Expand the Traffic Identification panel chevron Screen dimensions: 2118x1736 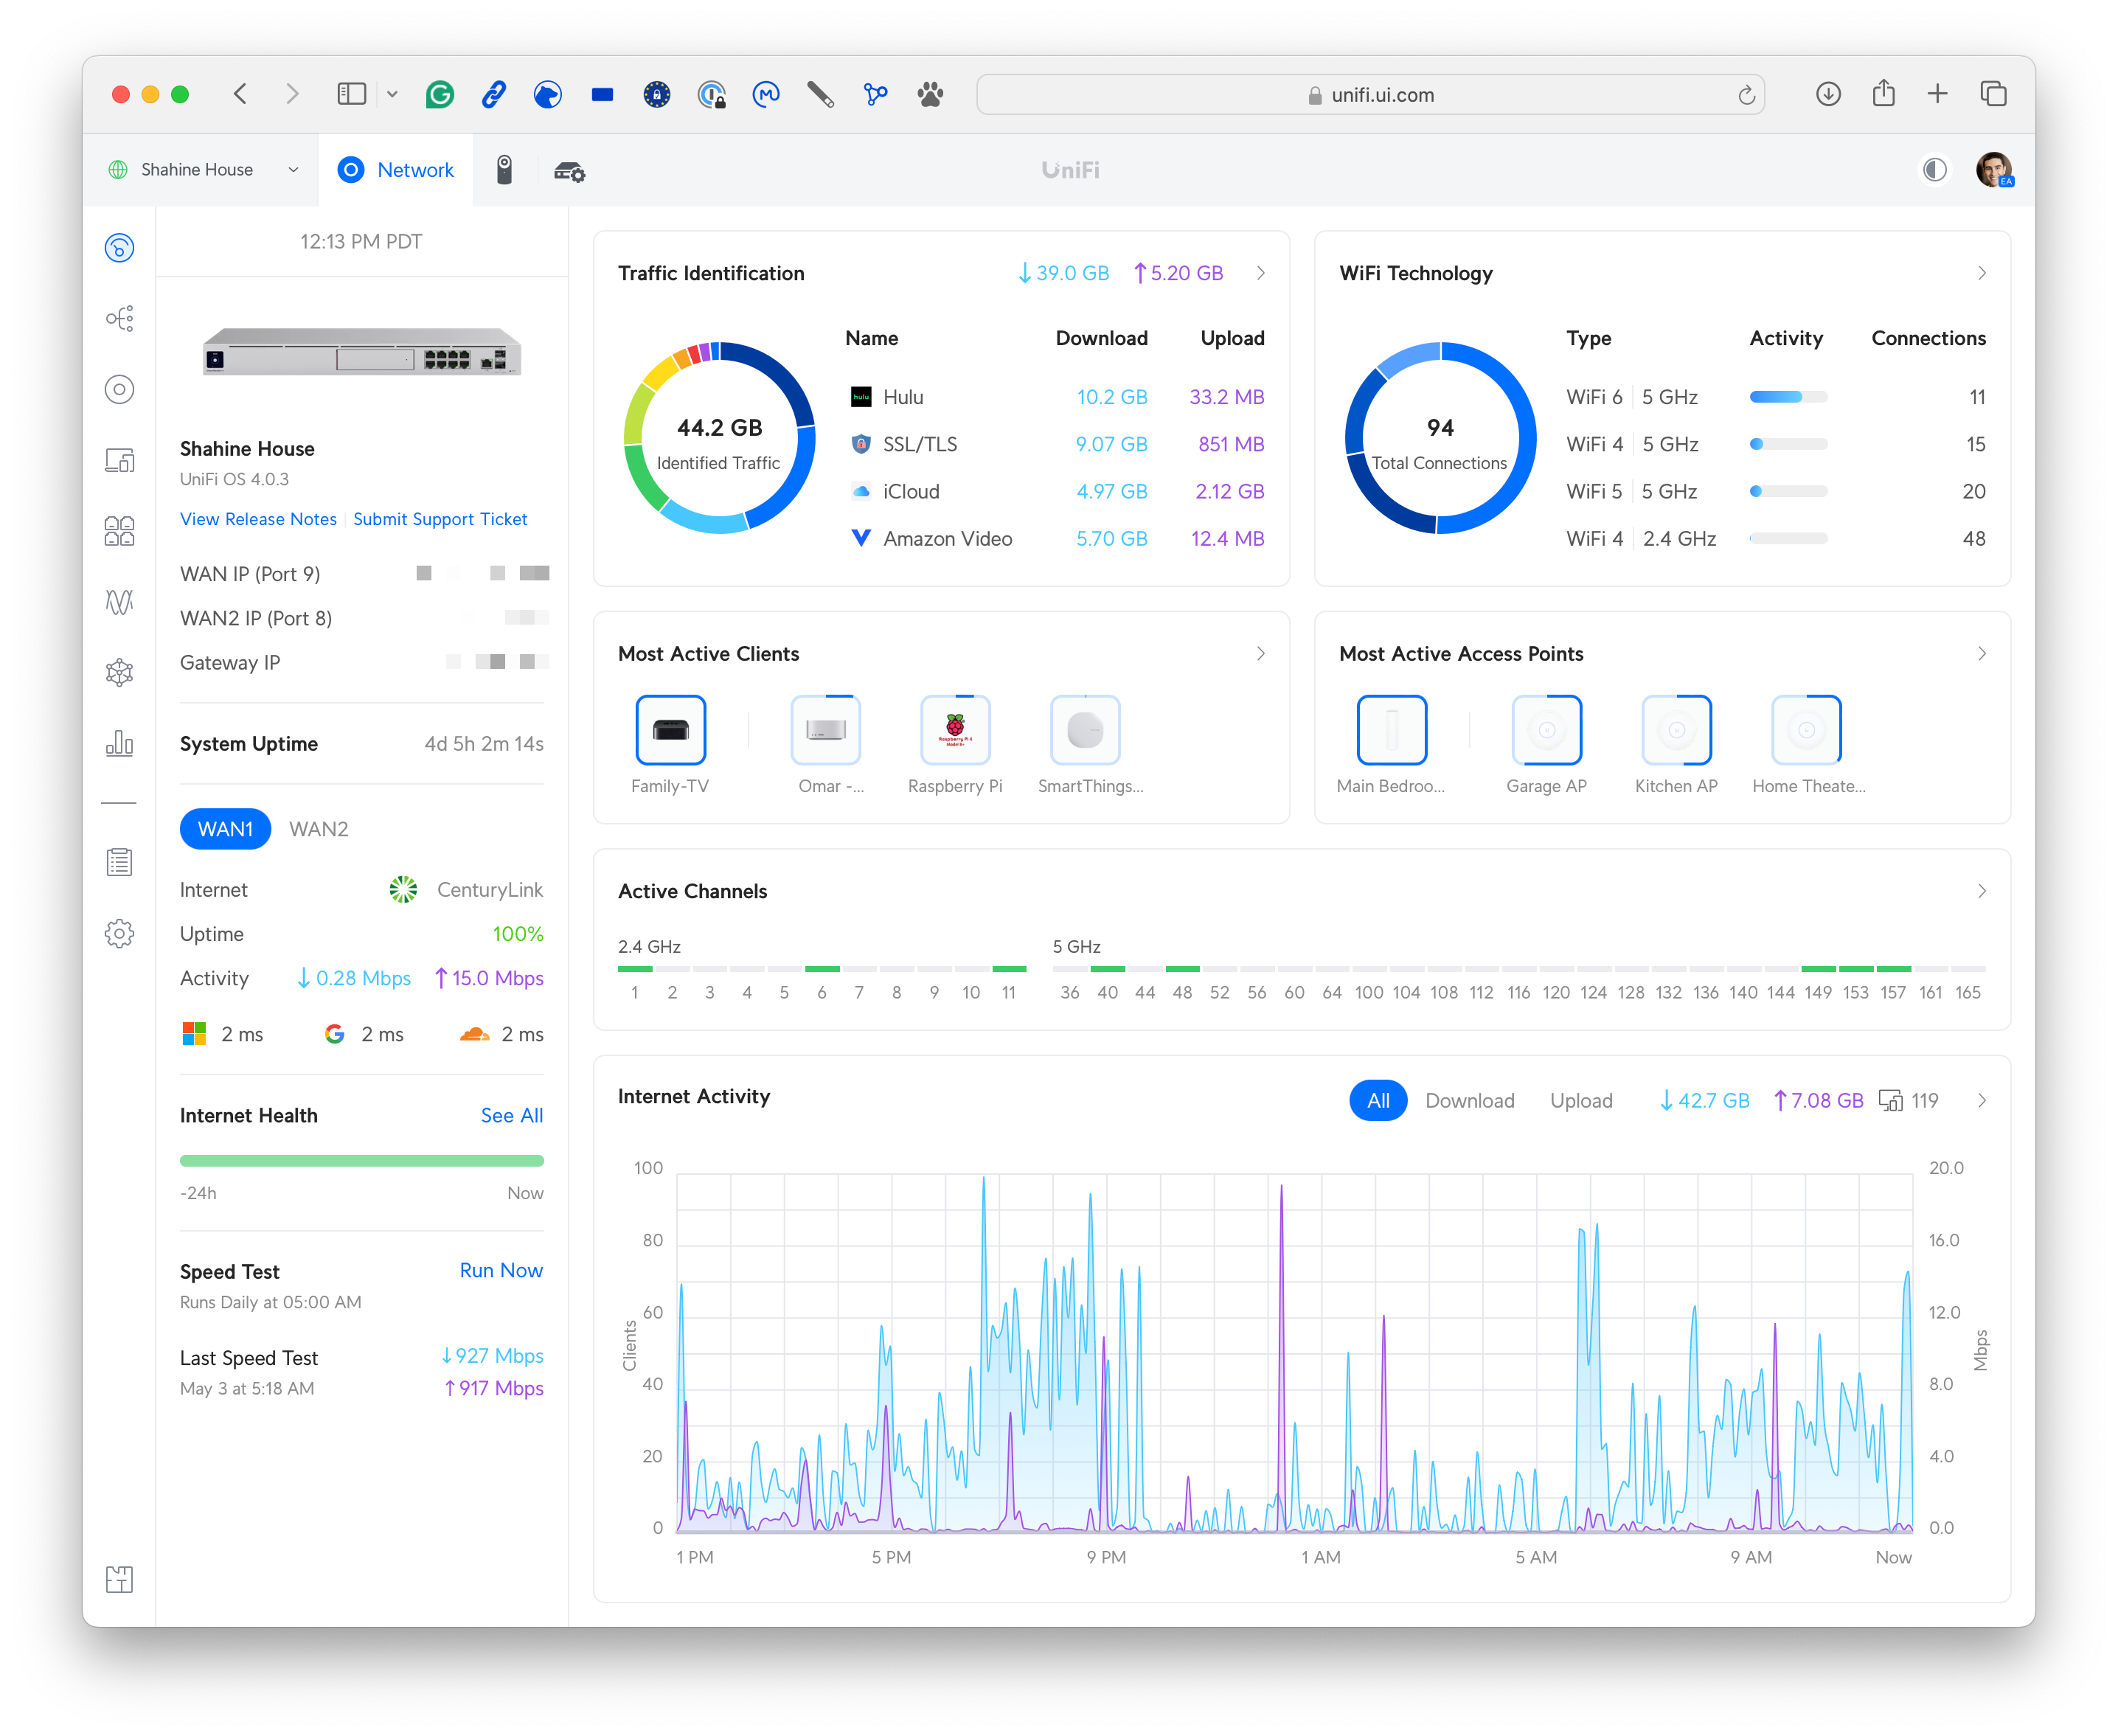(x=1260, y=273)
